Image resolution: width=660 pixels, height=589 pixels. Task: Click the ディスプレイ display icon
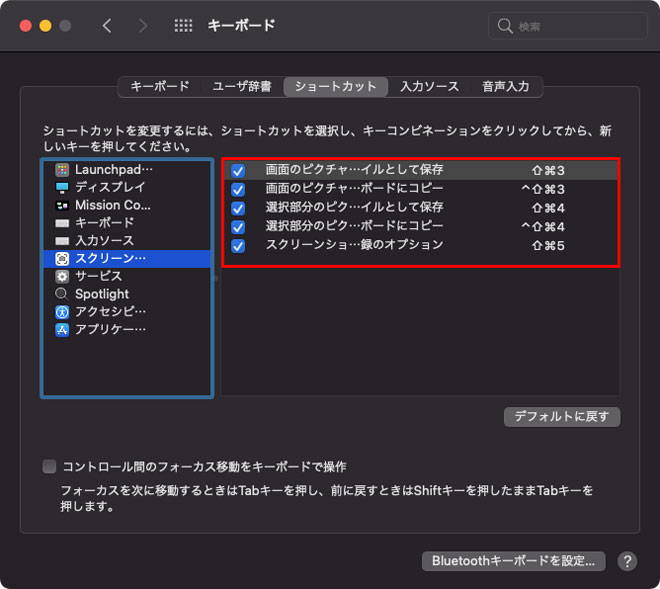coord(62,187)
